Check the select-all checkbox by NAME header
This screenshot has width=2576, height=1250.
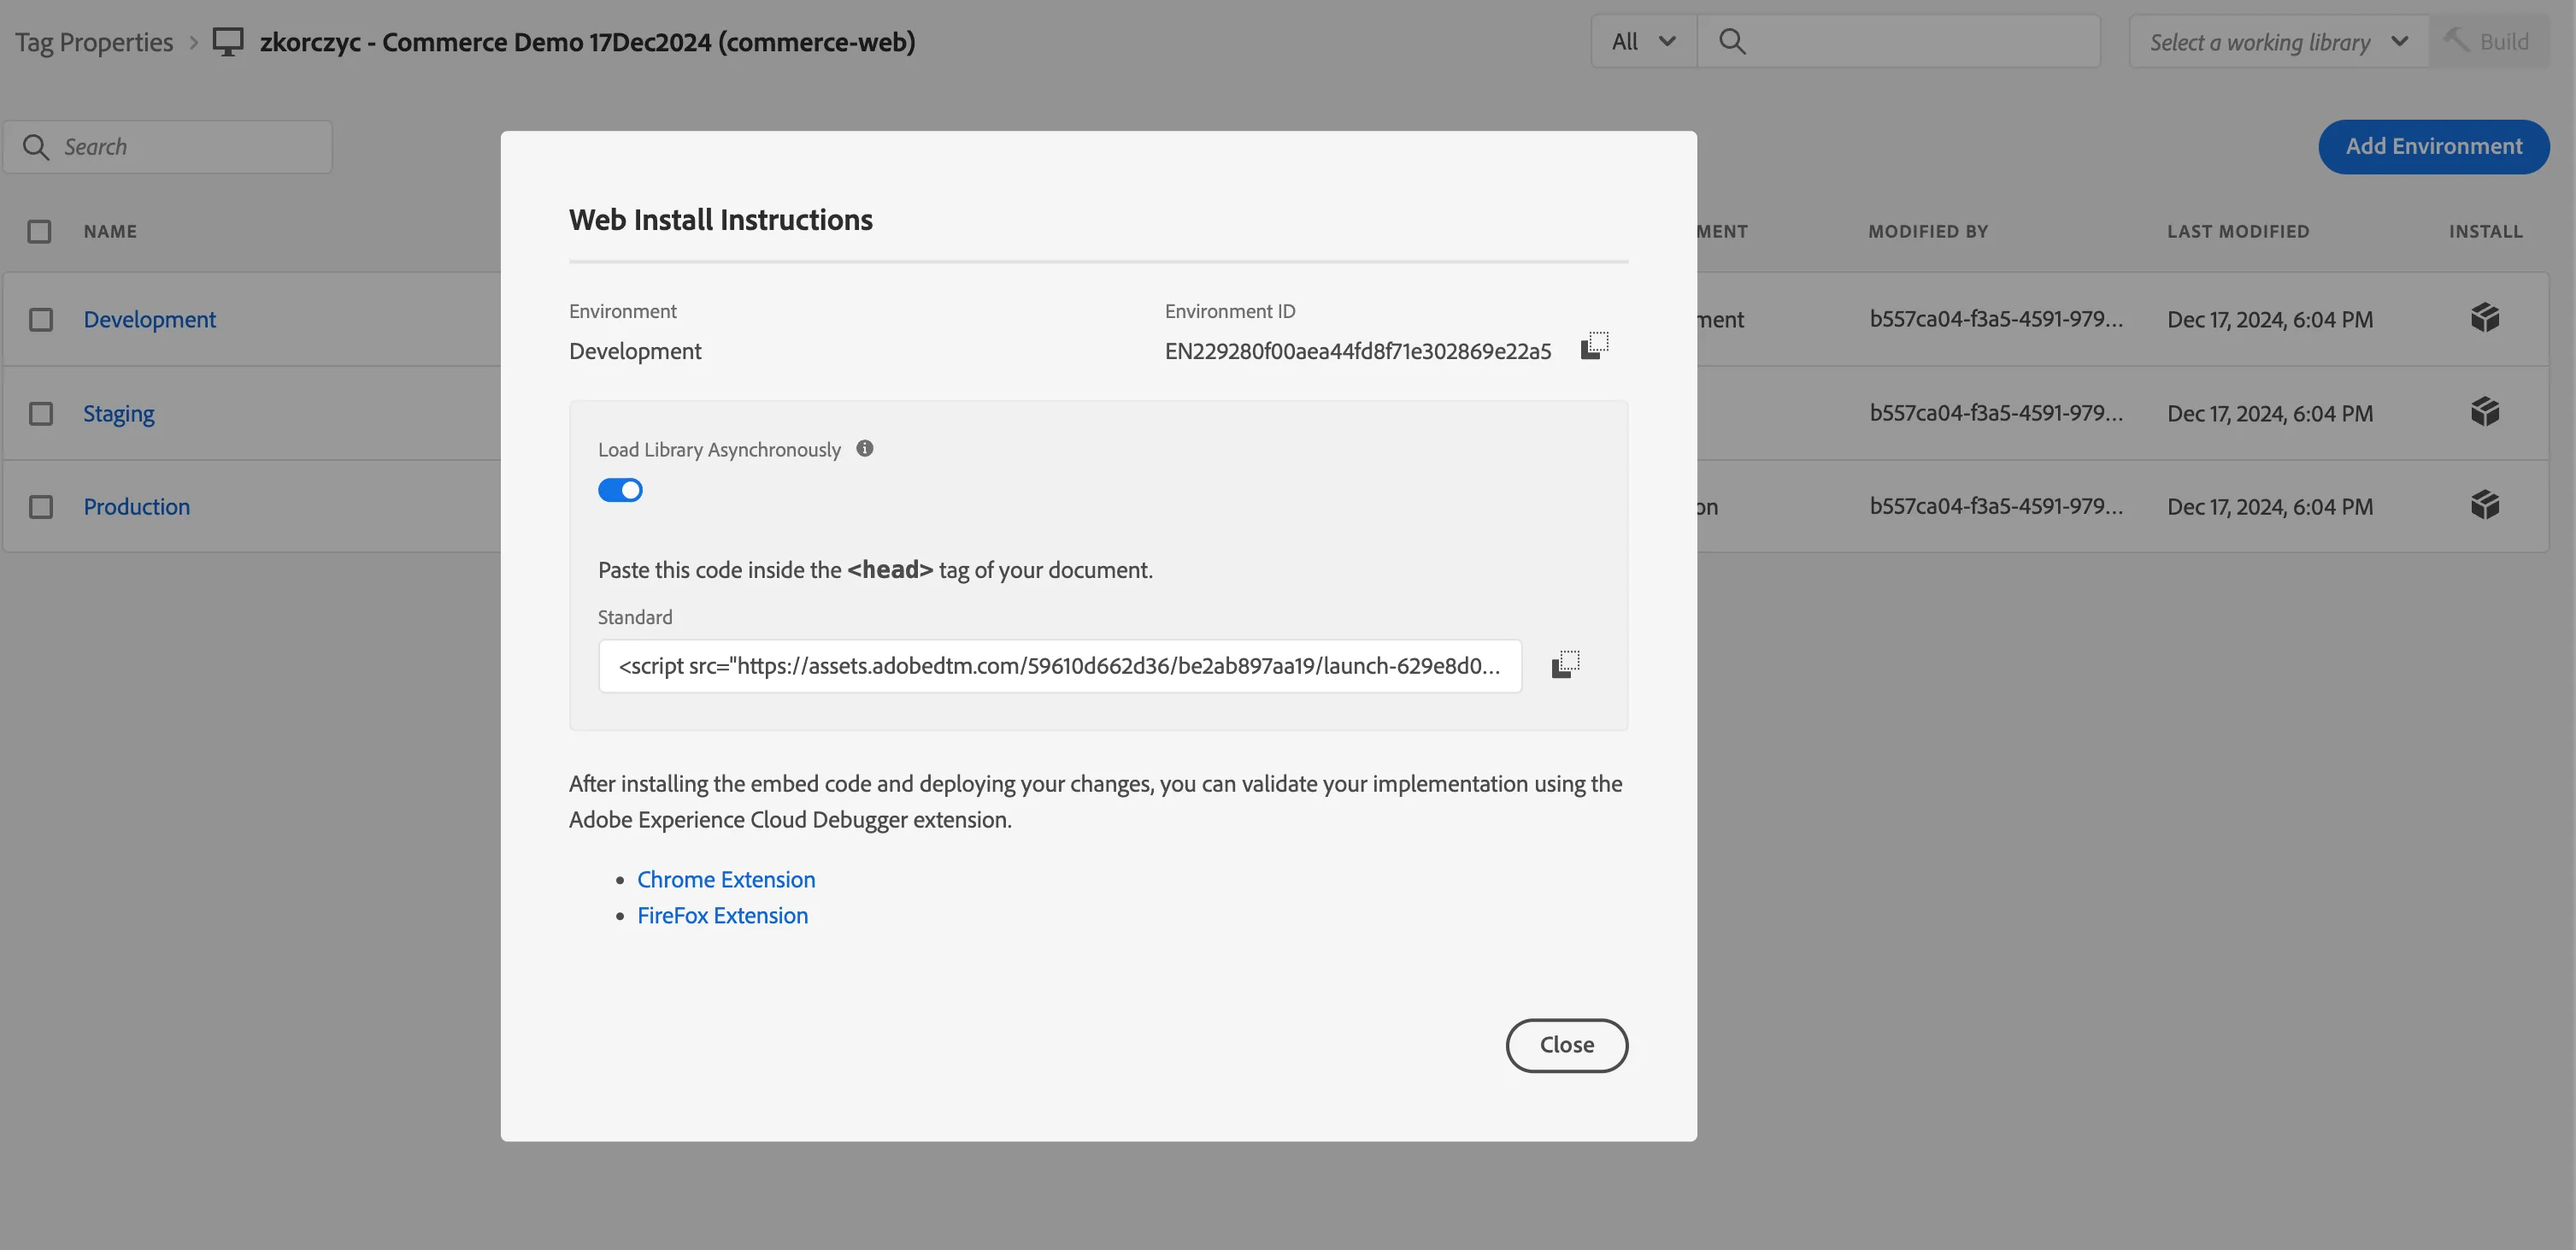tap(39, 231)
